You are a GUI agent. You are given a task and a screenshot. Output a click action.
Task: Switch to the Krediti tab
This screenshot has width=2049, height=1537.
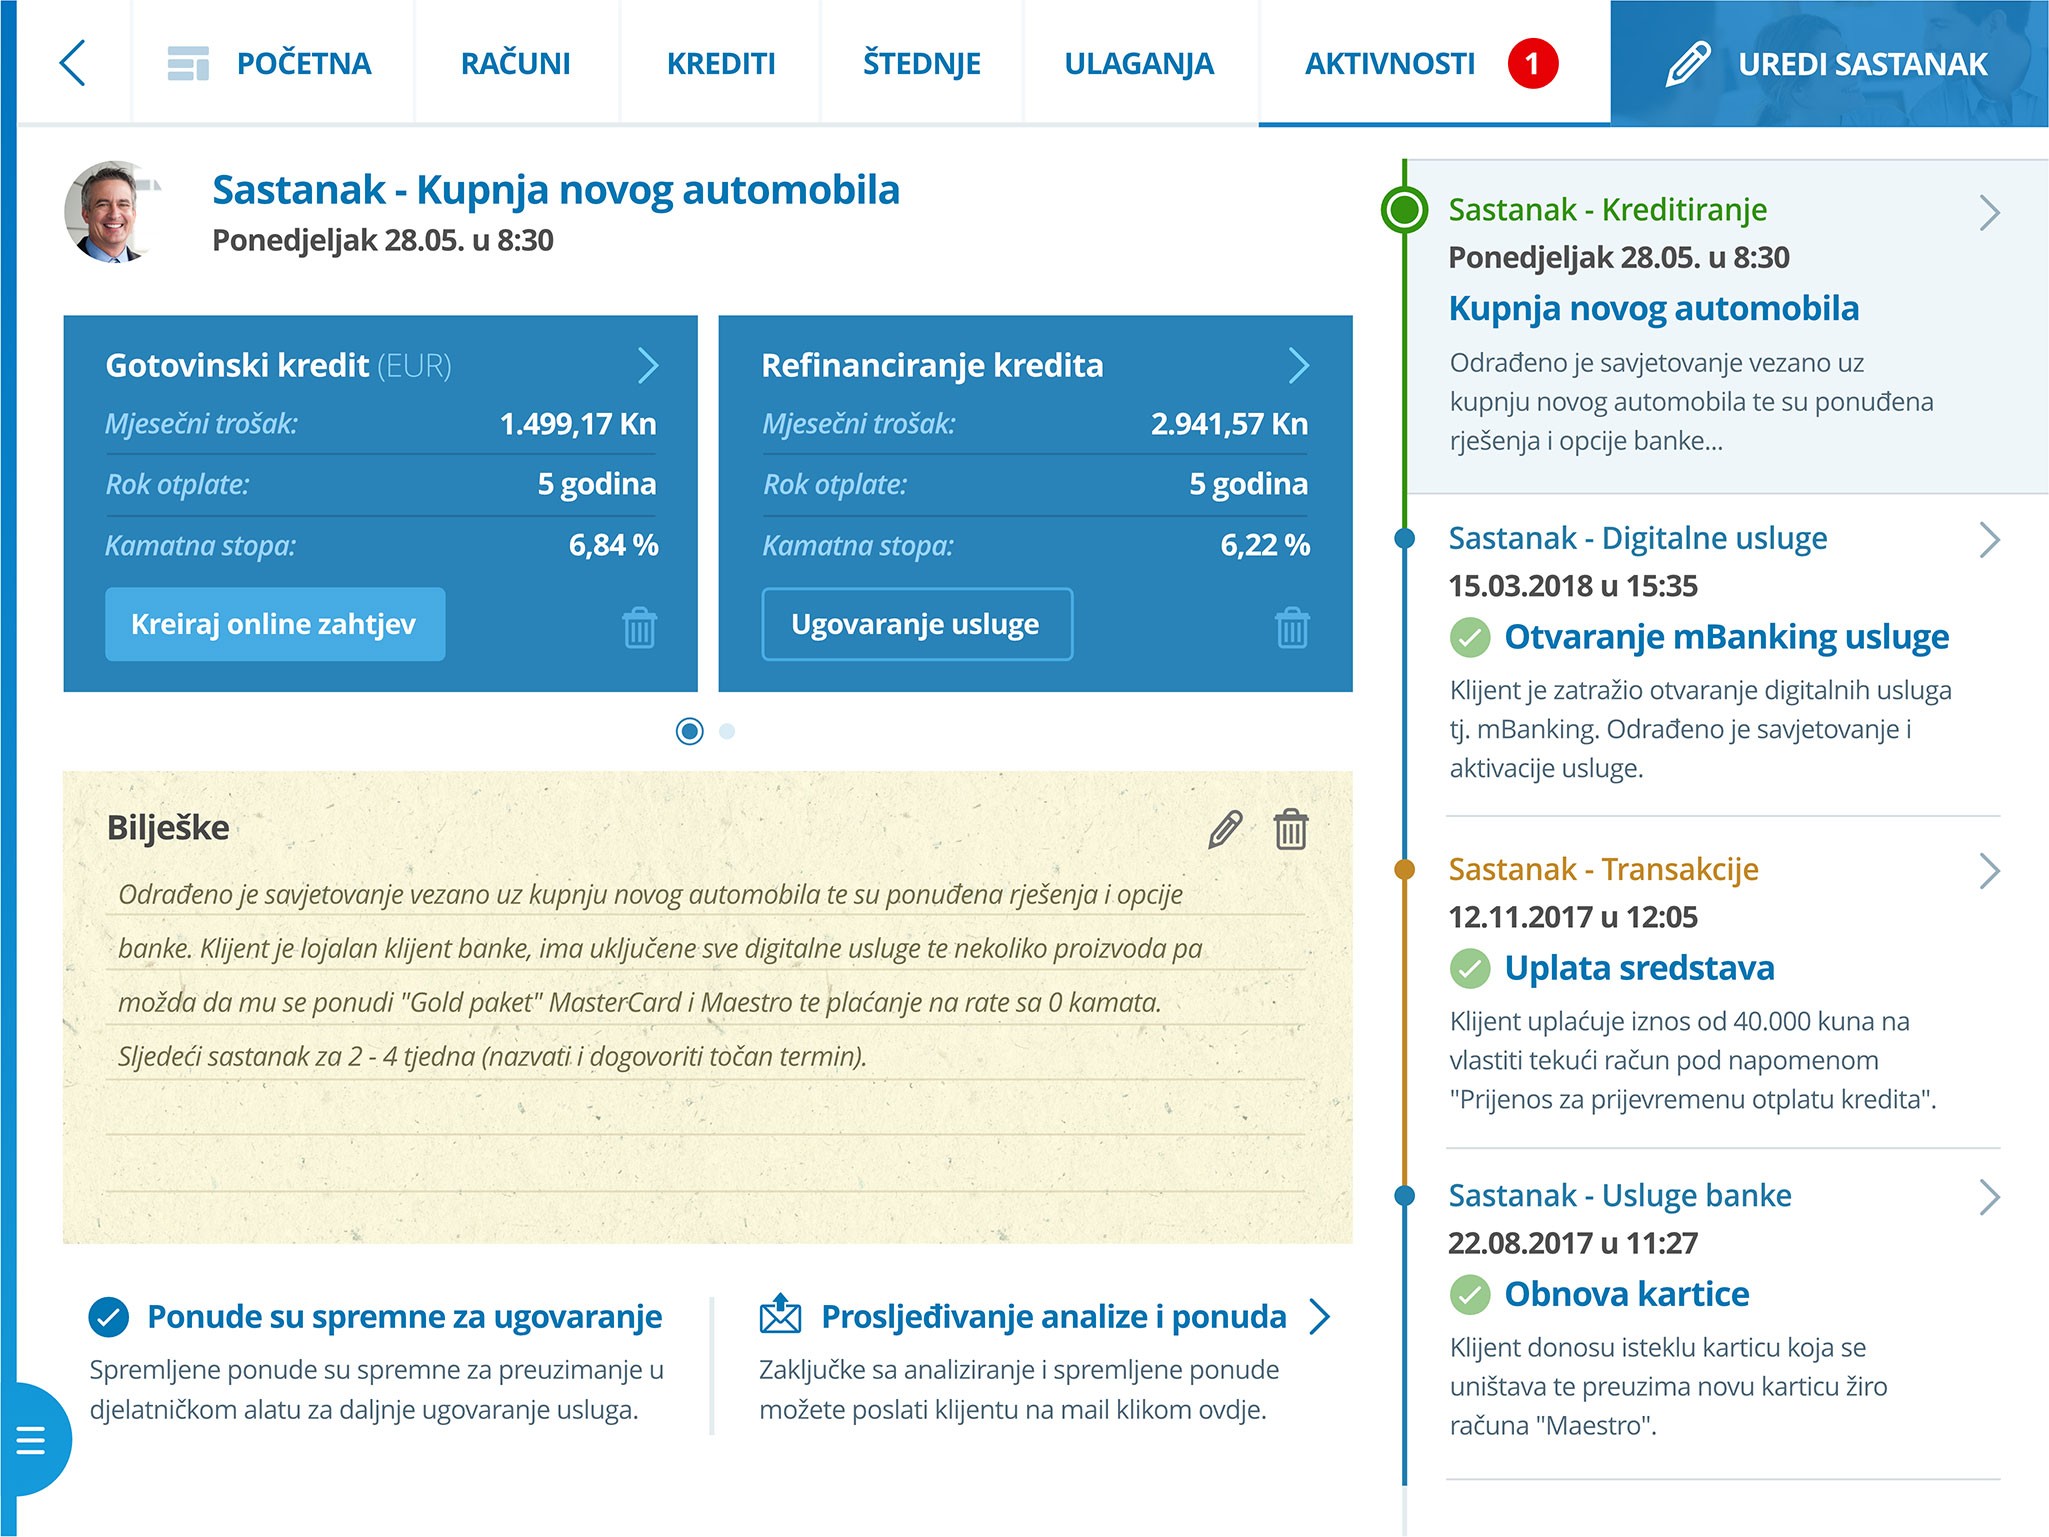pyautogui.click(x=721, y=64)
